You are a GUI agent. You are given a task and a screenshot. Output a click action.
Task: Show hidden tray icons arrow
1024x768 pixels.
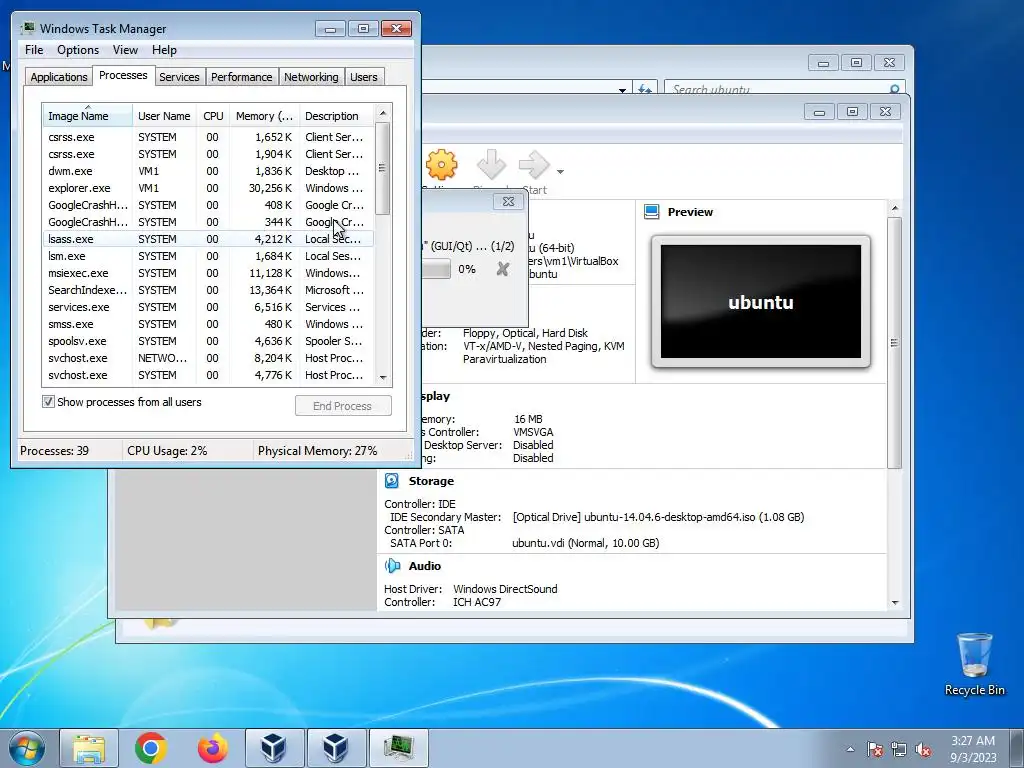850,749
